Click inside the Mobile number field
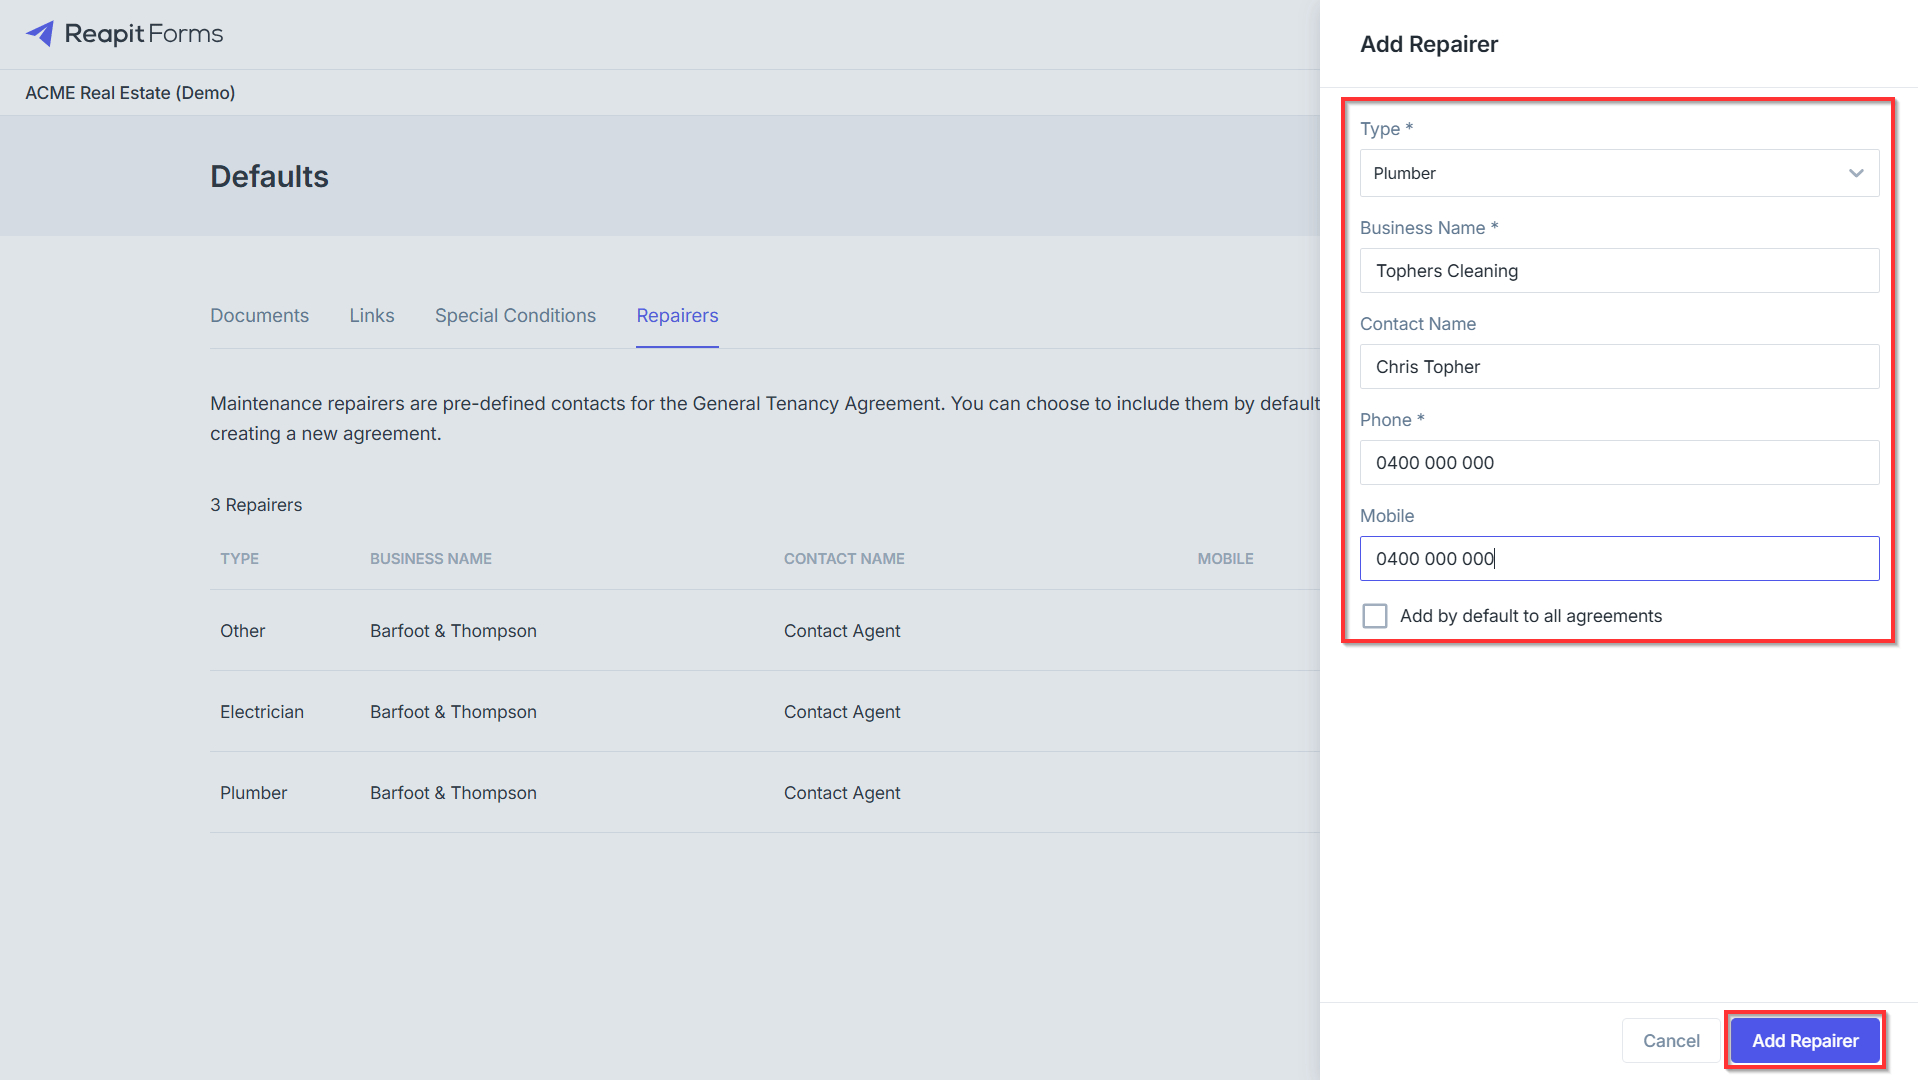 coord(1619,559)
